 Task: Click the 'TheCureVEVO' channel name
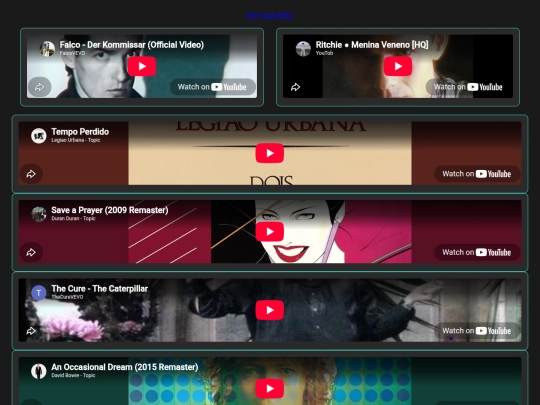(67, 297)
